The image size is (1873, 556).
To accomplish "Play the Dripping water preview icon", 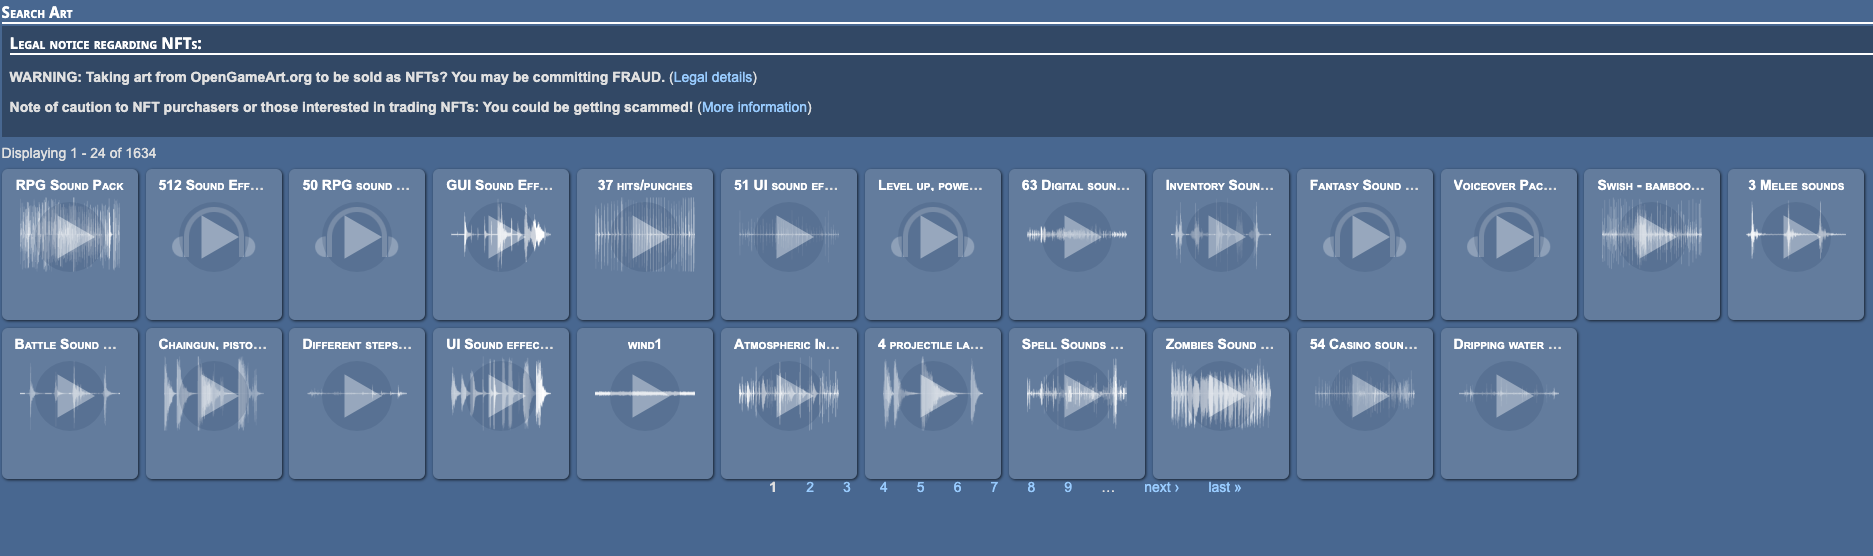I will (1508, 394).
